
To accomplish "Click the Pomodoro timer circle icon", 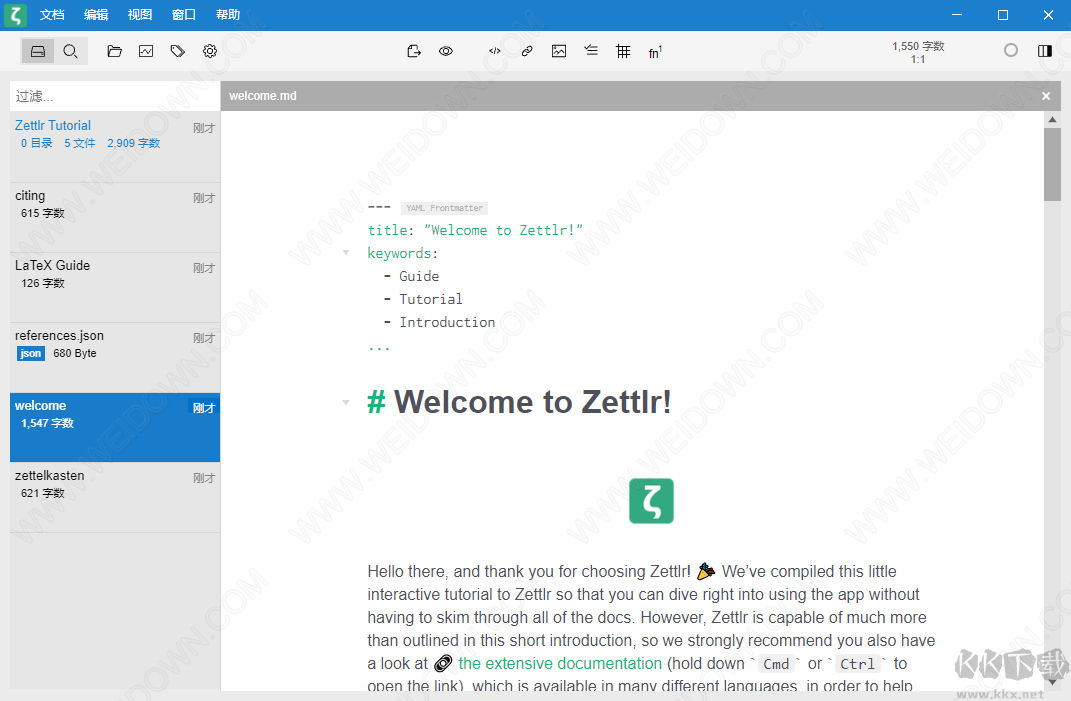I will (1011, 51).
